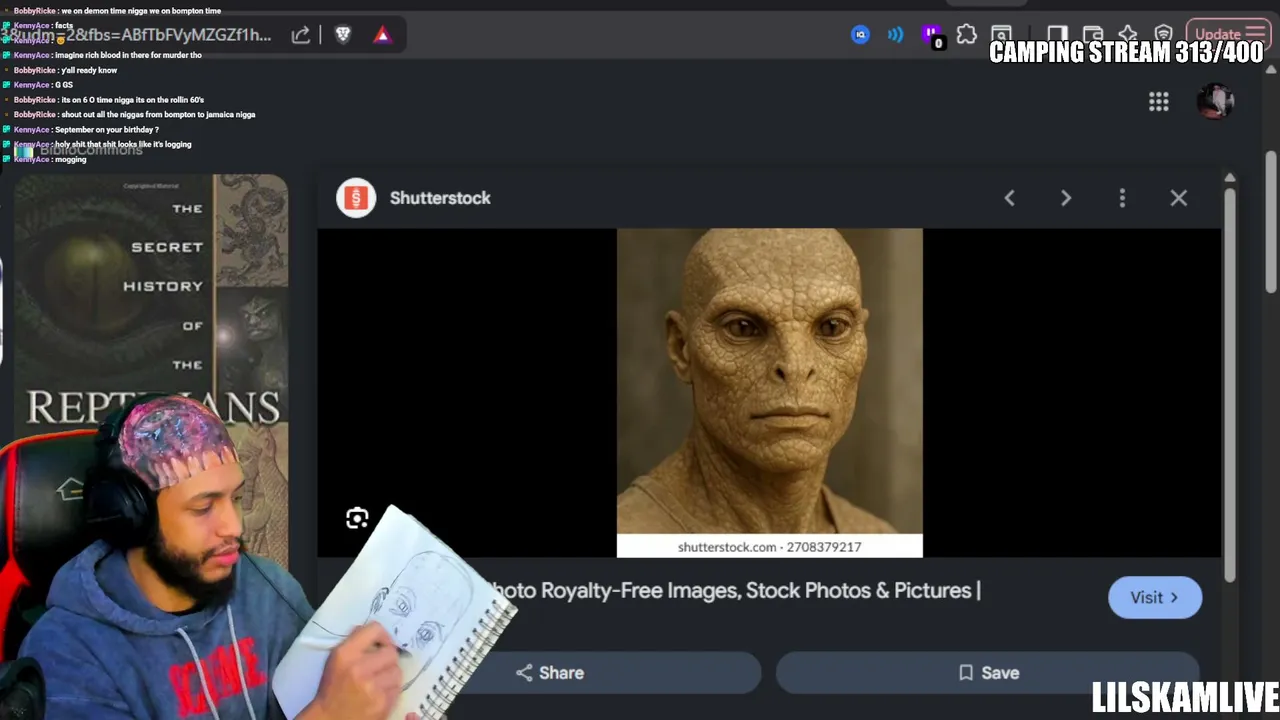Open the Brave Rewards triangle icon
This screenshot has height=720, width=1280.
tap(382, 35)
